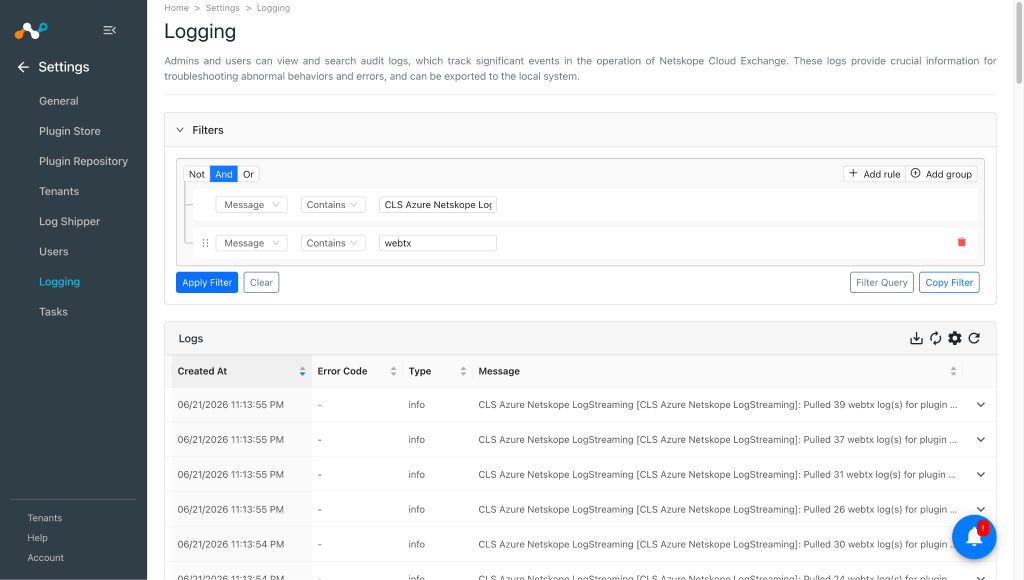Grab the webtx rule drag handle
The image size is (1024, 580).
pos(205,243)
